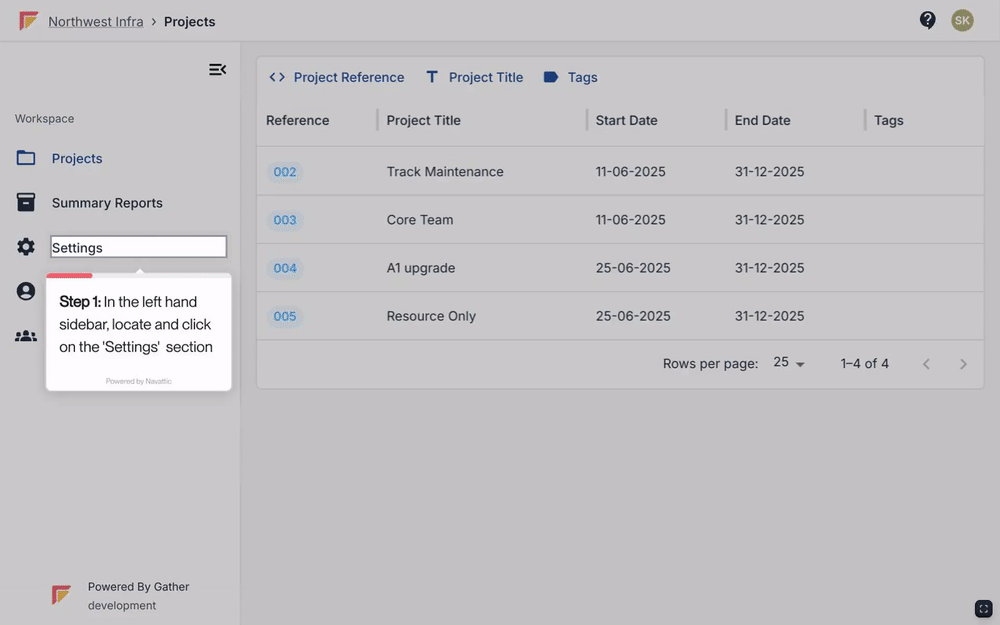The height and width of the screenshot is (625, 1000).
Task: Collapse the sidebar with the menu icon
Action: [217, 69]
